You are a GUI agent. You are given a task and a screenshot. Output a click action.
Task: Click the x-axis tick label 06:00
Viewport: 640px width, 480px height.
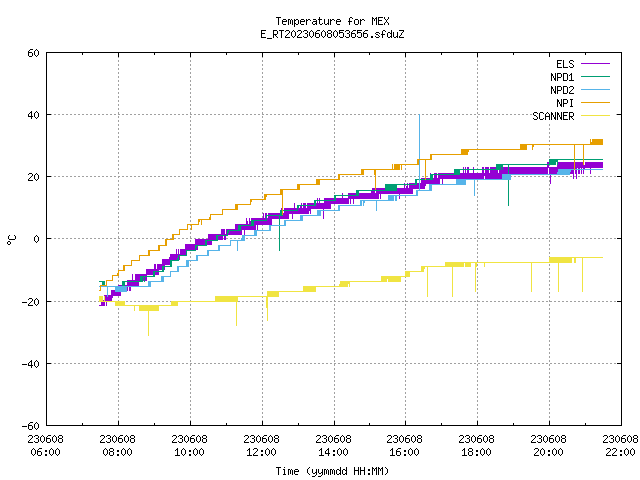pos(45,453)
